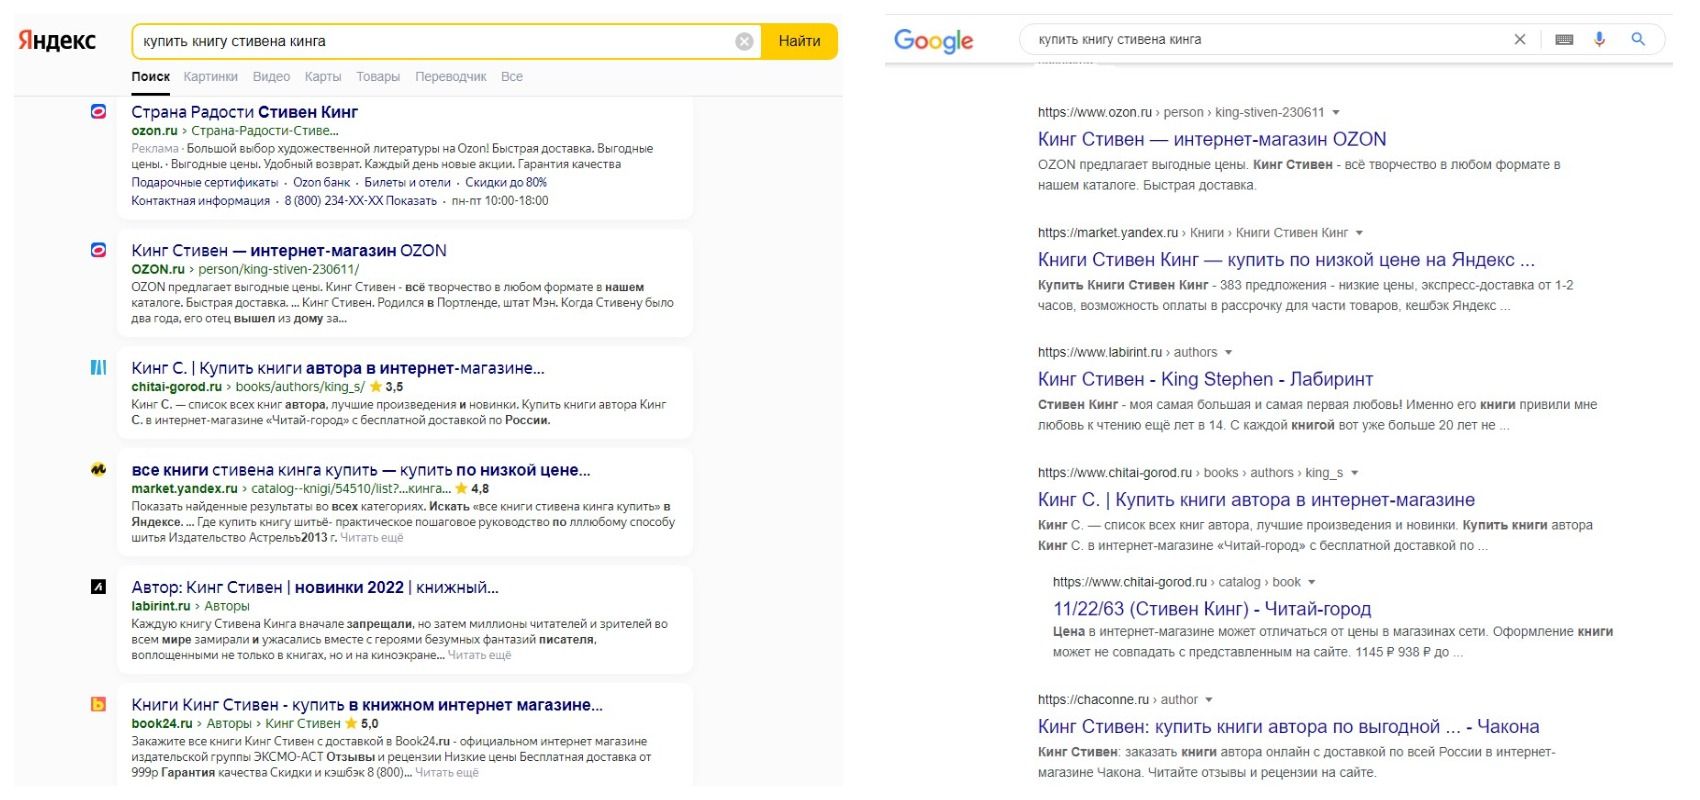
Task: Click the book24 favicon in Yandex results
Action: click(x=98, y=704)
